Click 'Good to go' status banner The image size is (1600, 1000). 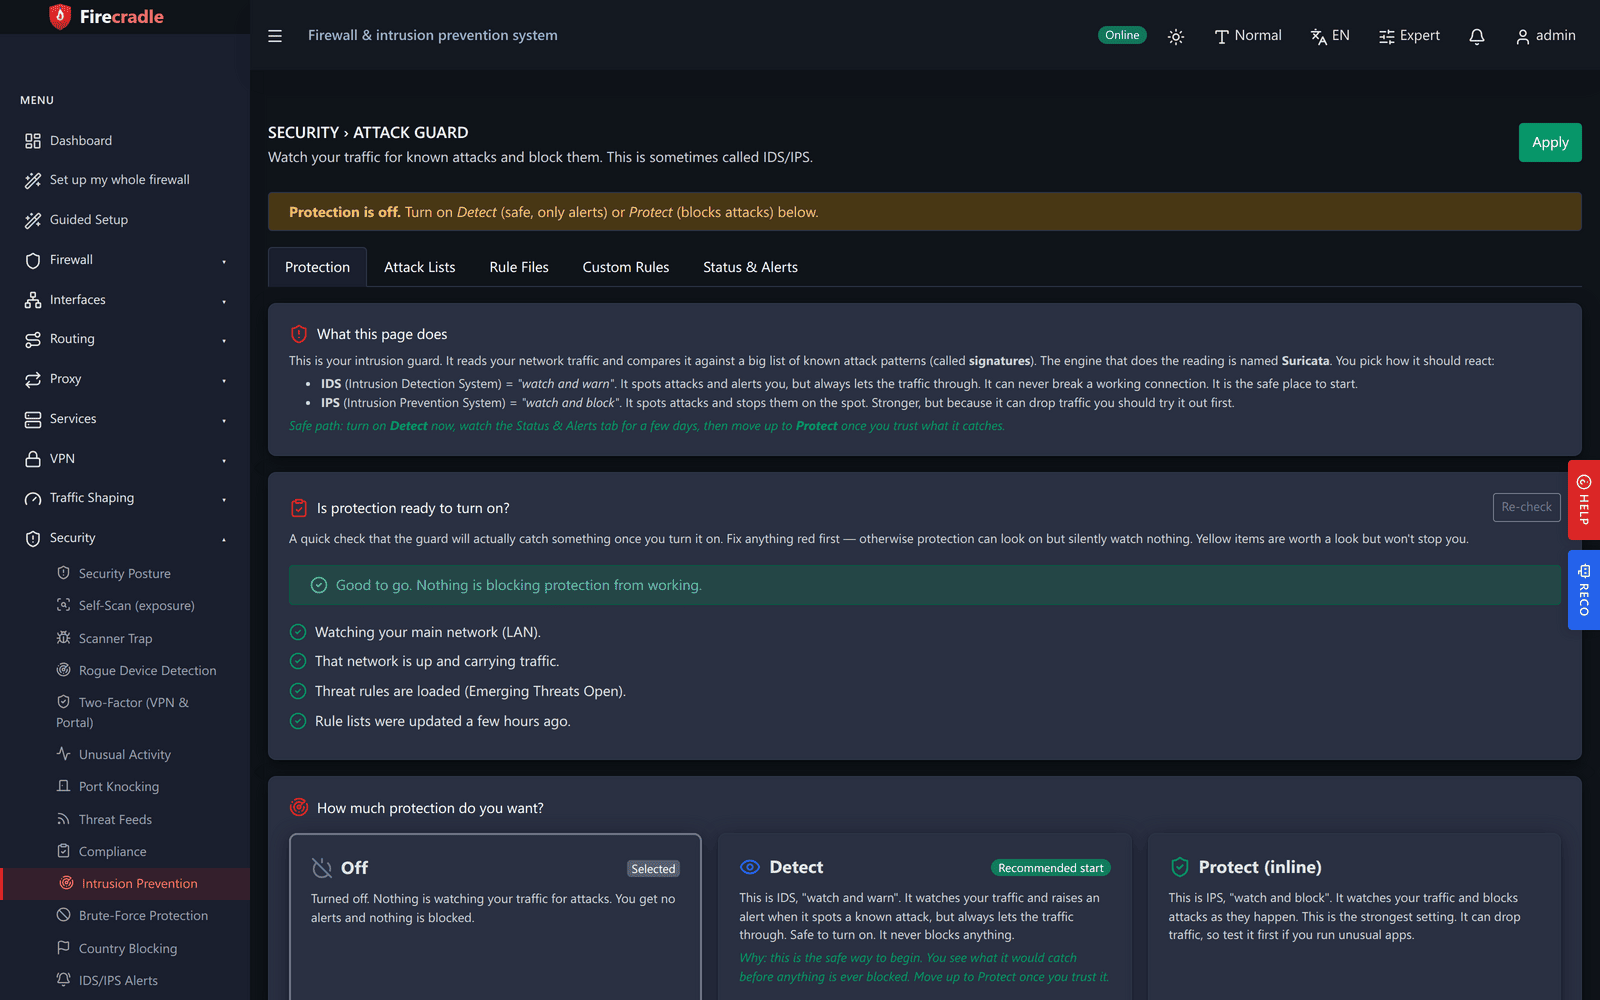pos(925,585)
